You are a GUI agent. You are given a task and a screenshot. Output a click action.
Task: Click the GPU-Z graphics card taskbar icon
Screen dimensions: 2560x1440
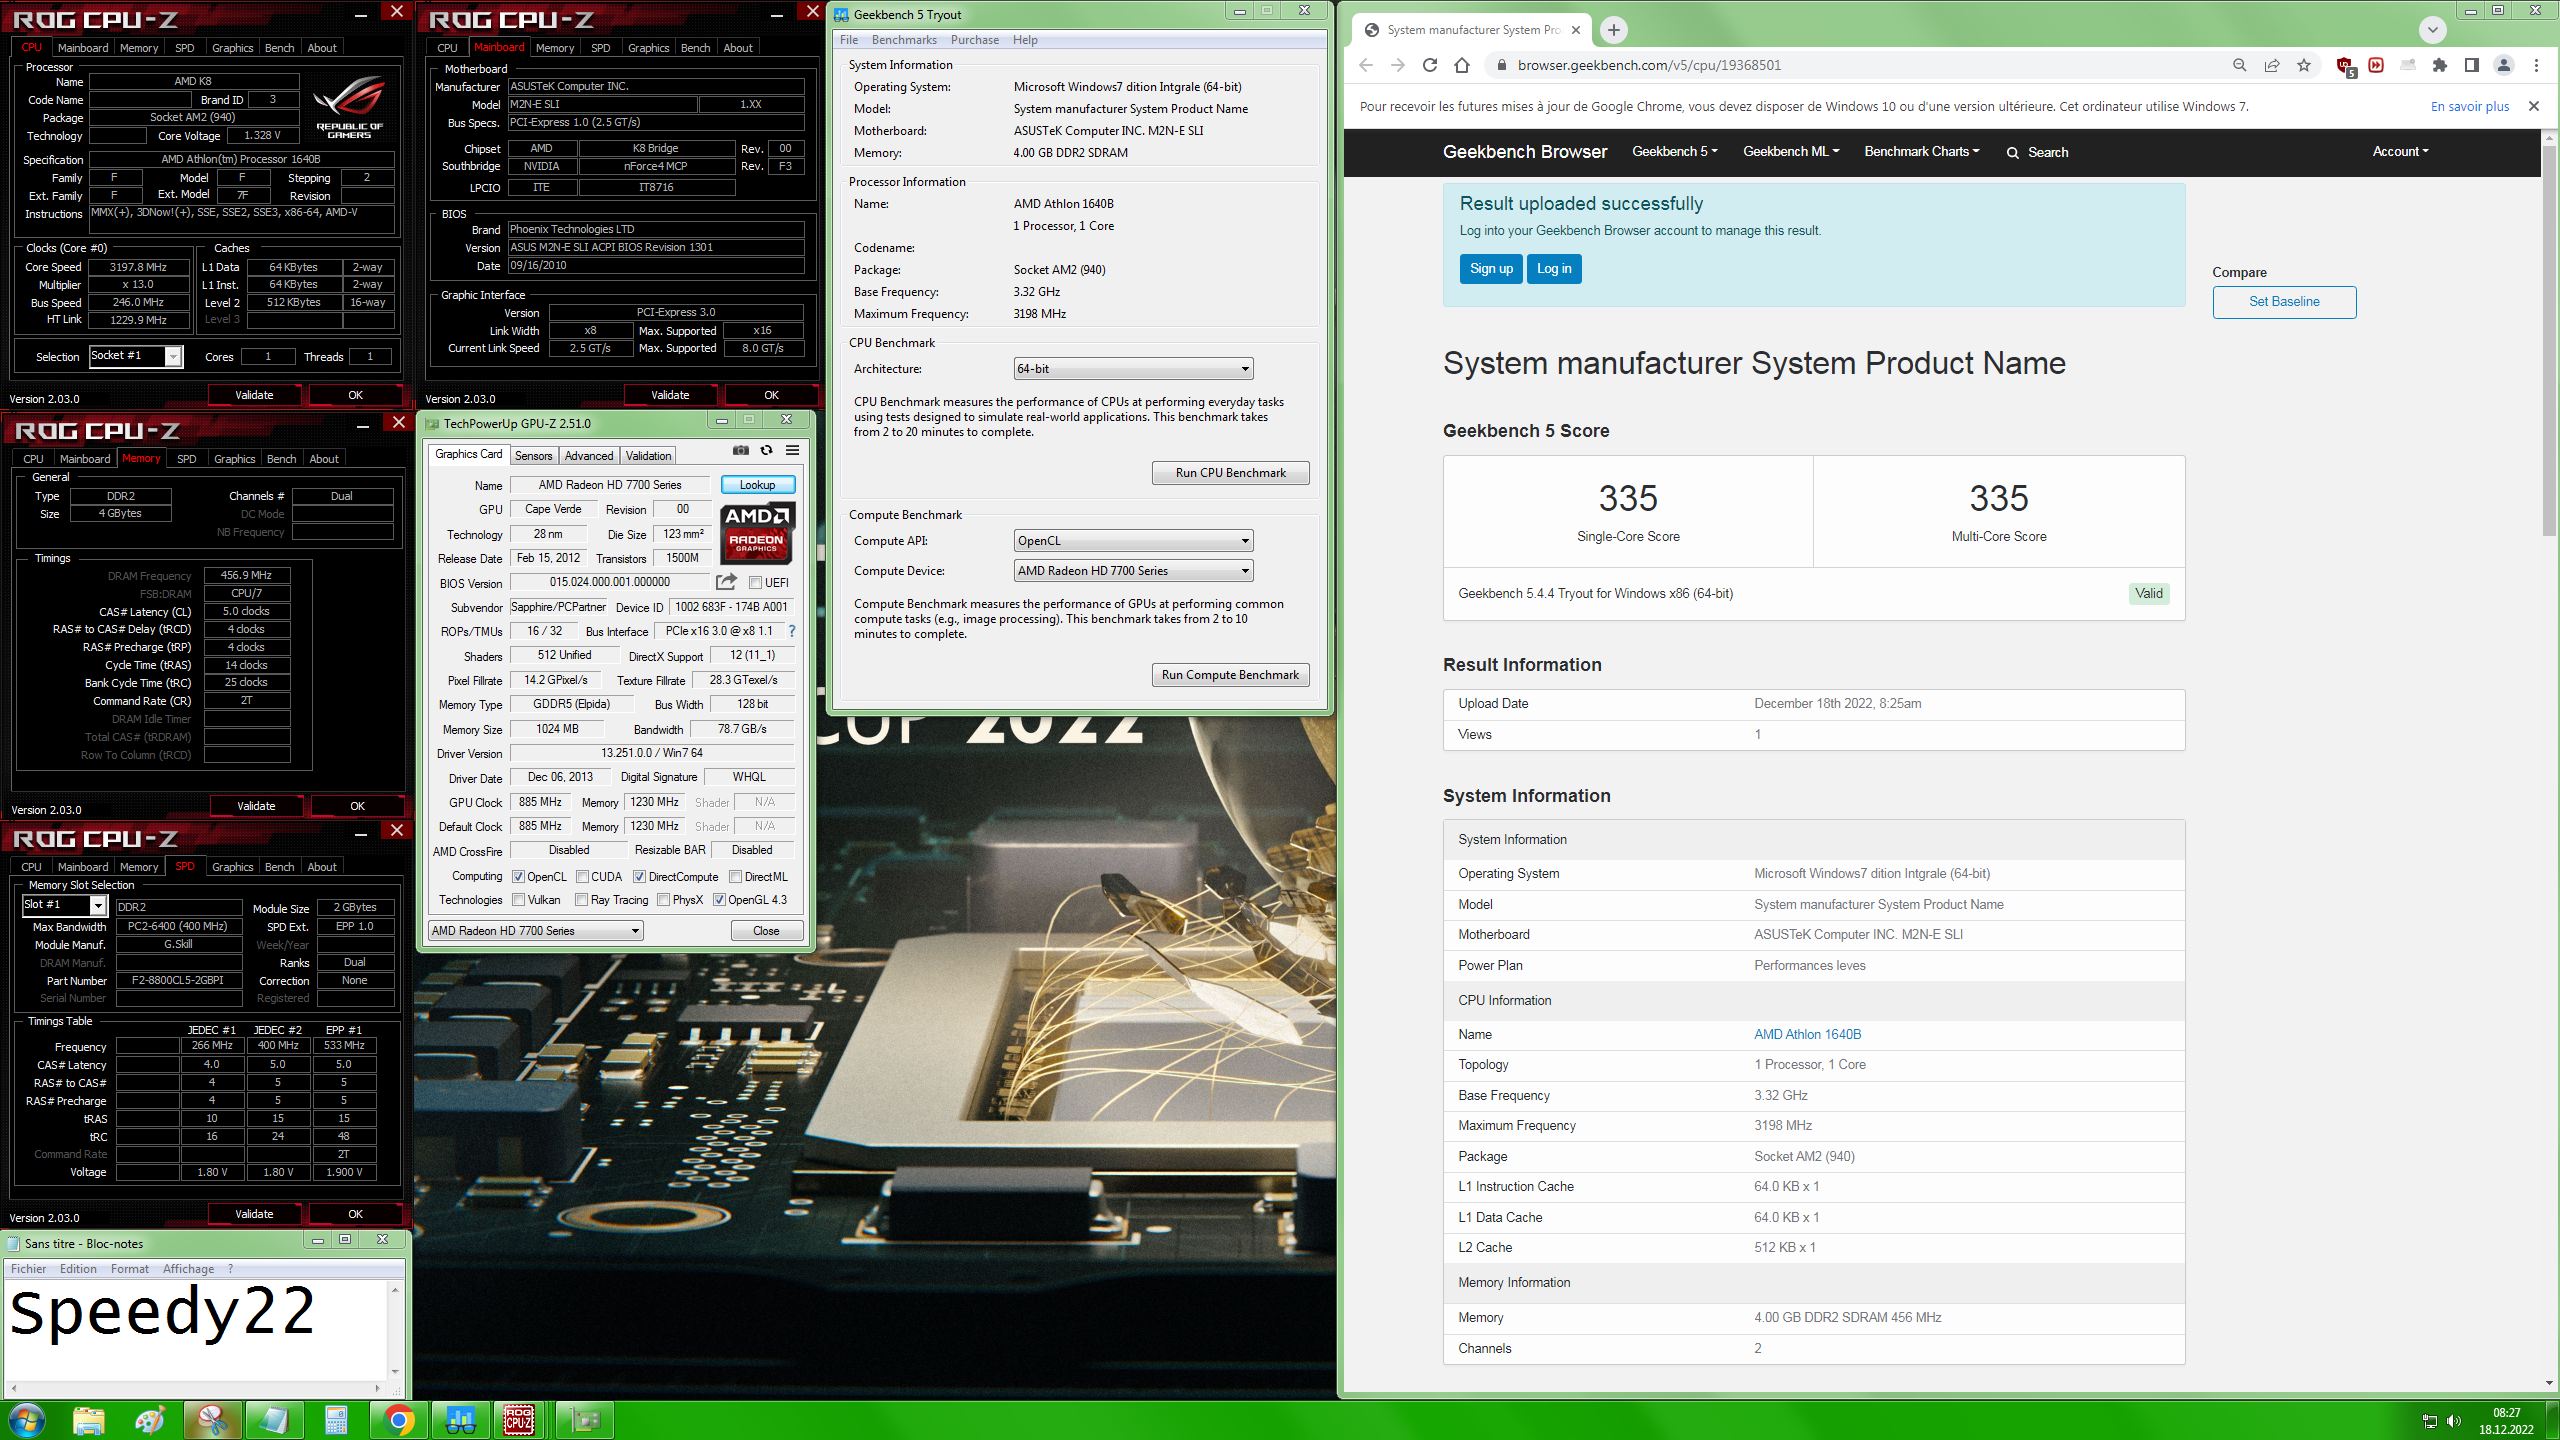[584, 1420]
